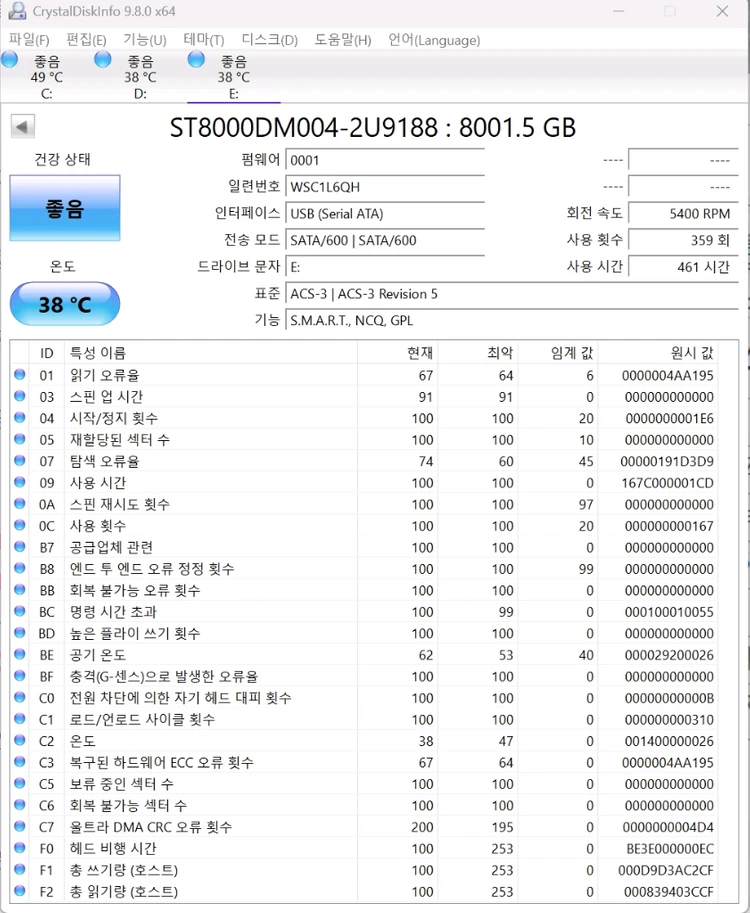Screen dimensions: 750x913
Task: Select the 총 쓰기량 (호스트) row
Action: 365,870
